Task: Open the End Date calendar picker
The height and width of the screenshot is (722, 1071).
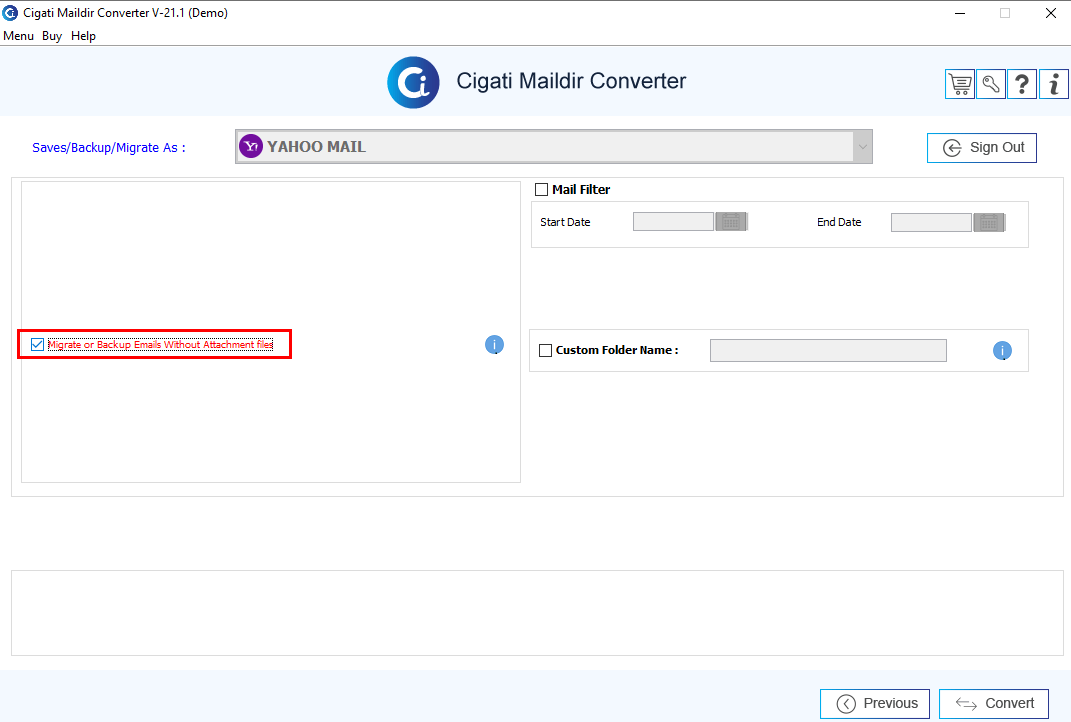Action: click(989, 222)
